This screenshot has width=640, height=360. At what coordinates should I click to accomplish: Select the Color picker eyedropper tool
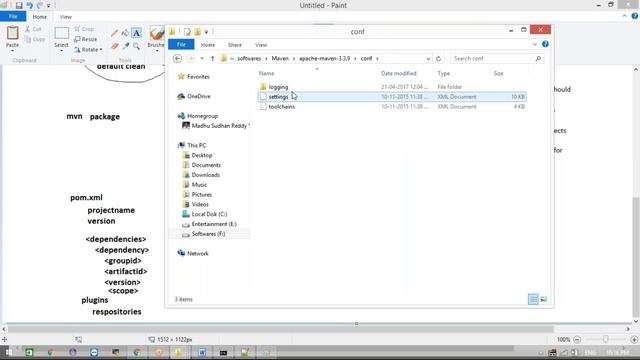click(x=125, y=46)
